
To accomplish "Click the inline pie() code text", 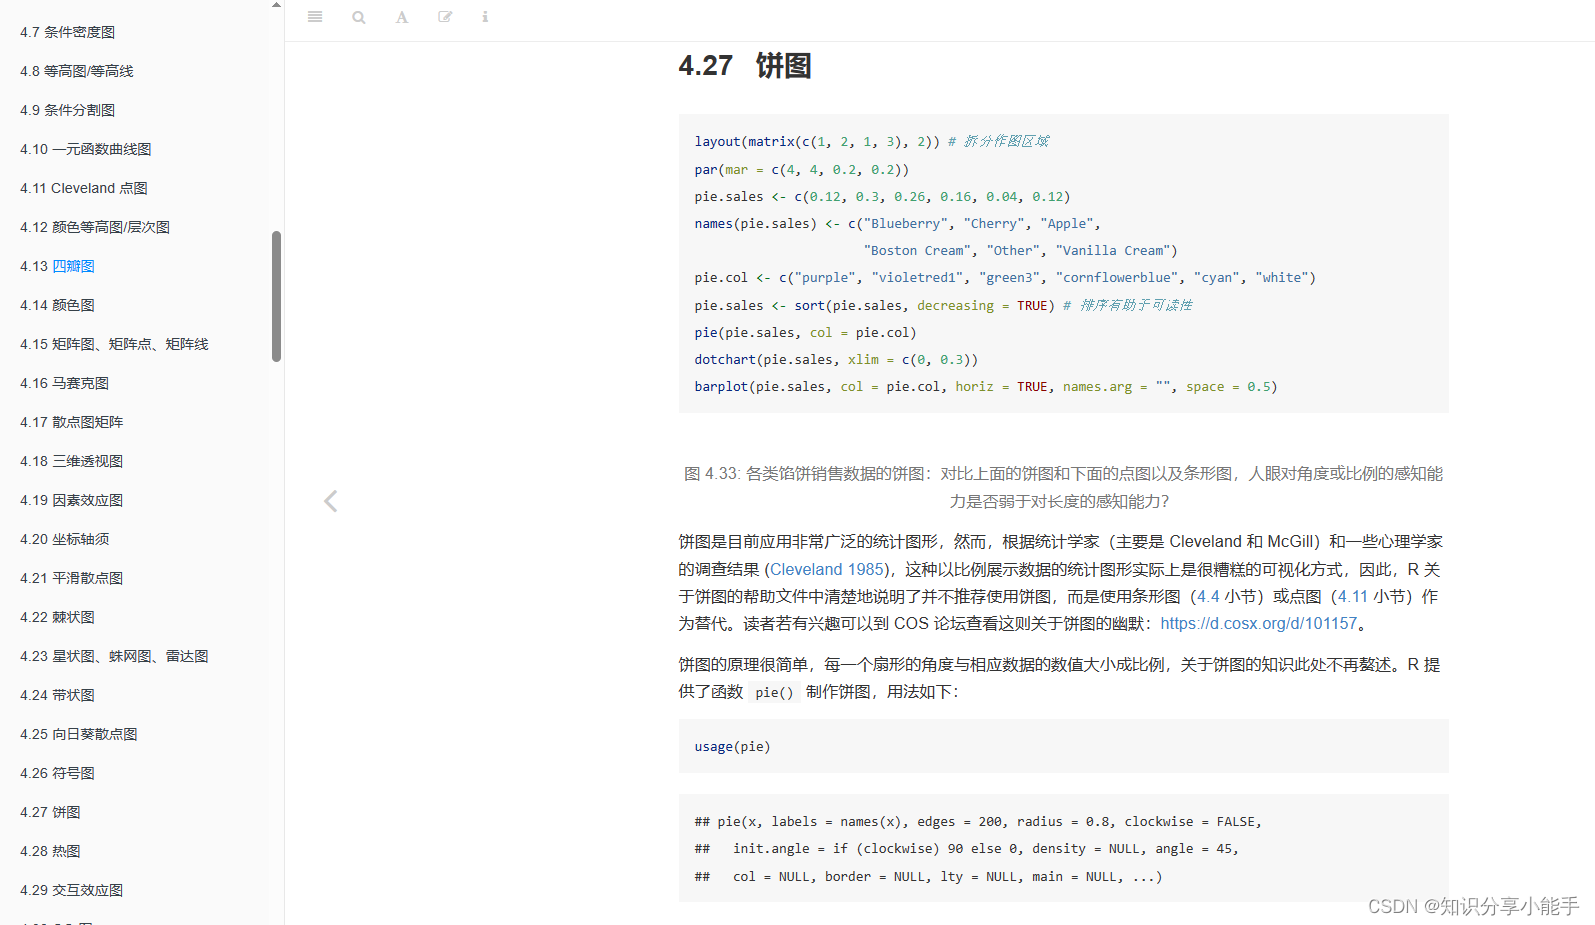I will pyautogui.click(x=774, y=692).
